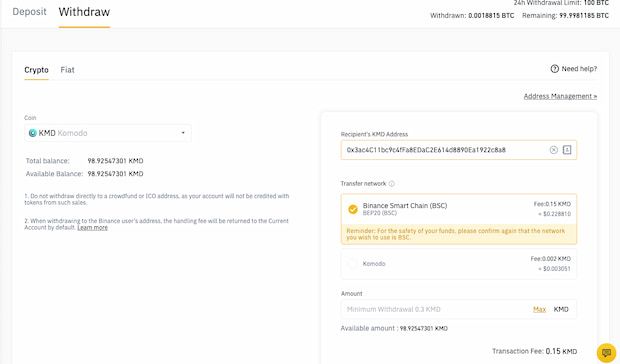Image resolution: width=620 pixels, height=364 pixels.
Task: Click the KMD coin logo icon
Action: click(x=33, y=133)
